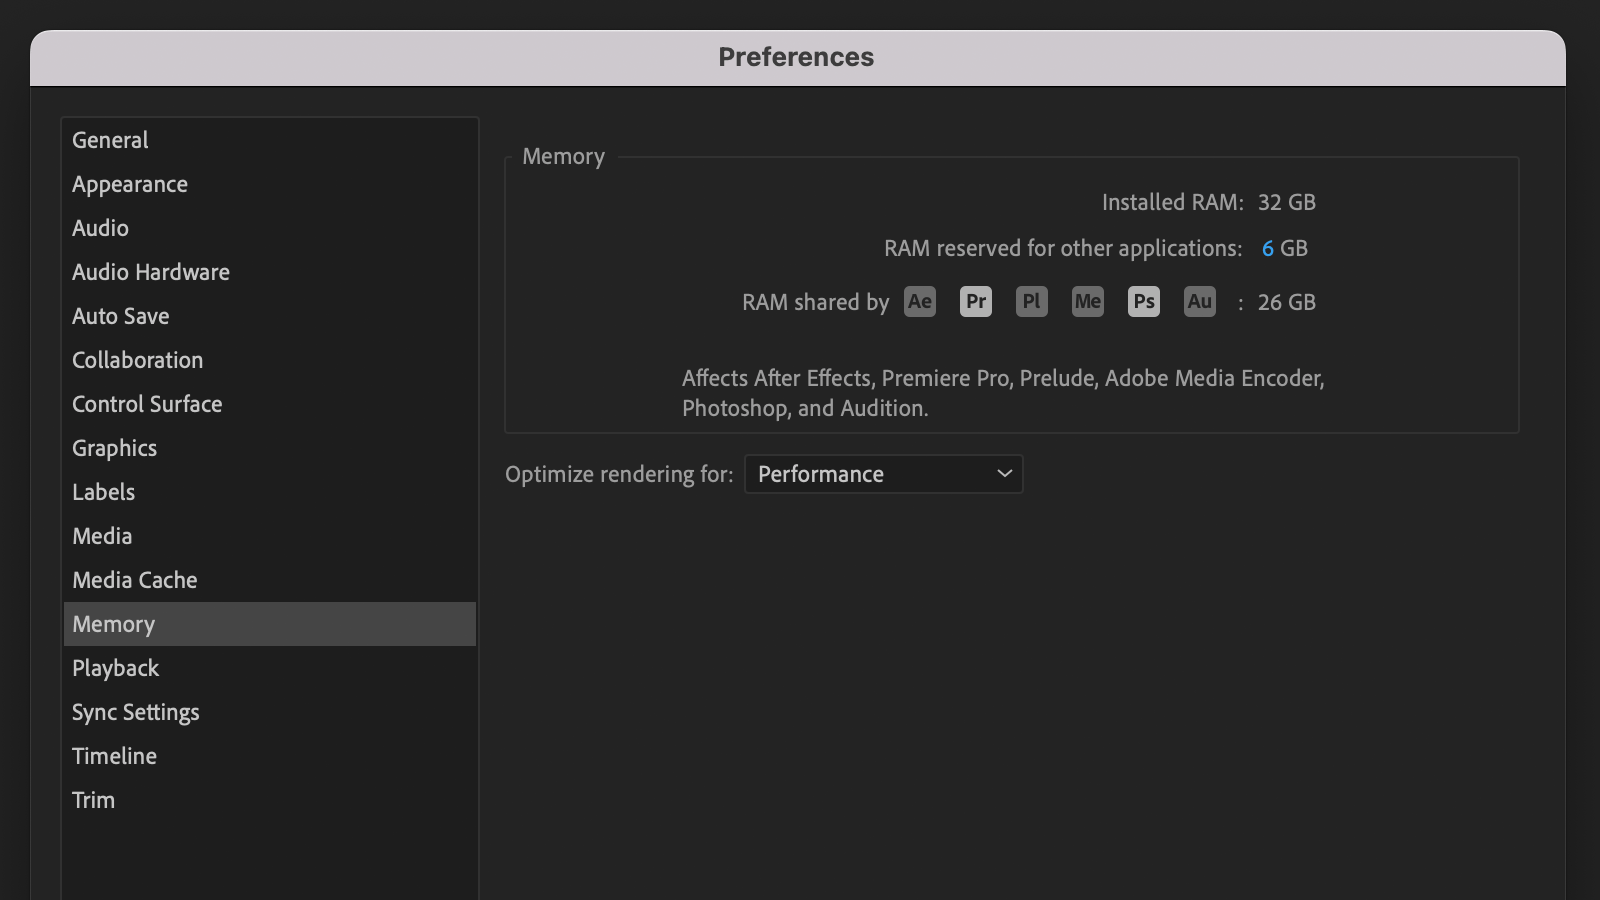Screen dimensions: 1600x900
Task: Click the After Effects (Ae) icon
Action: 919,301
